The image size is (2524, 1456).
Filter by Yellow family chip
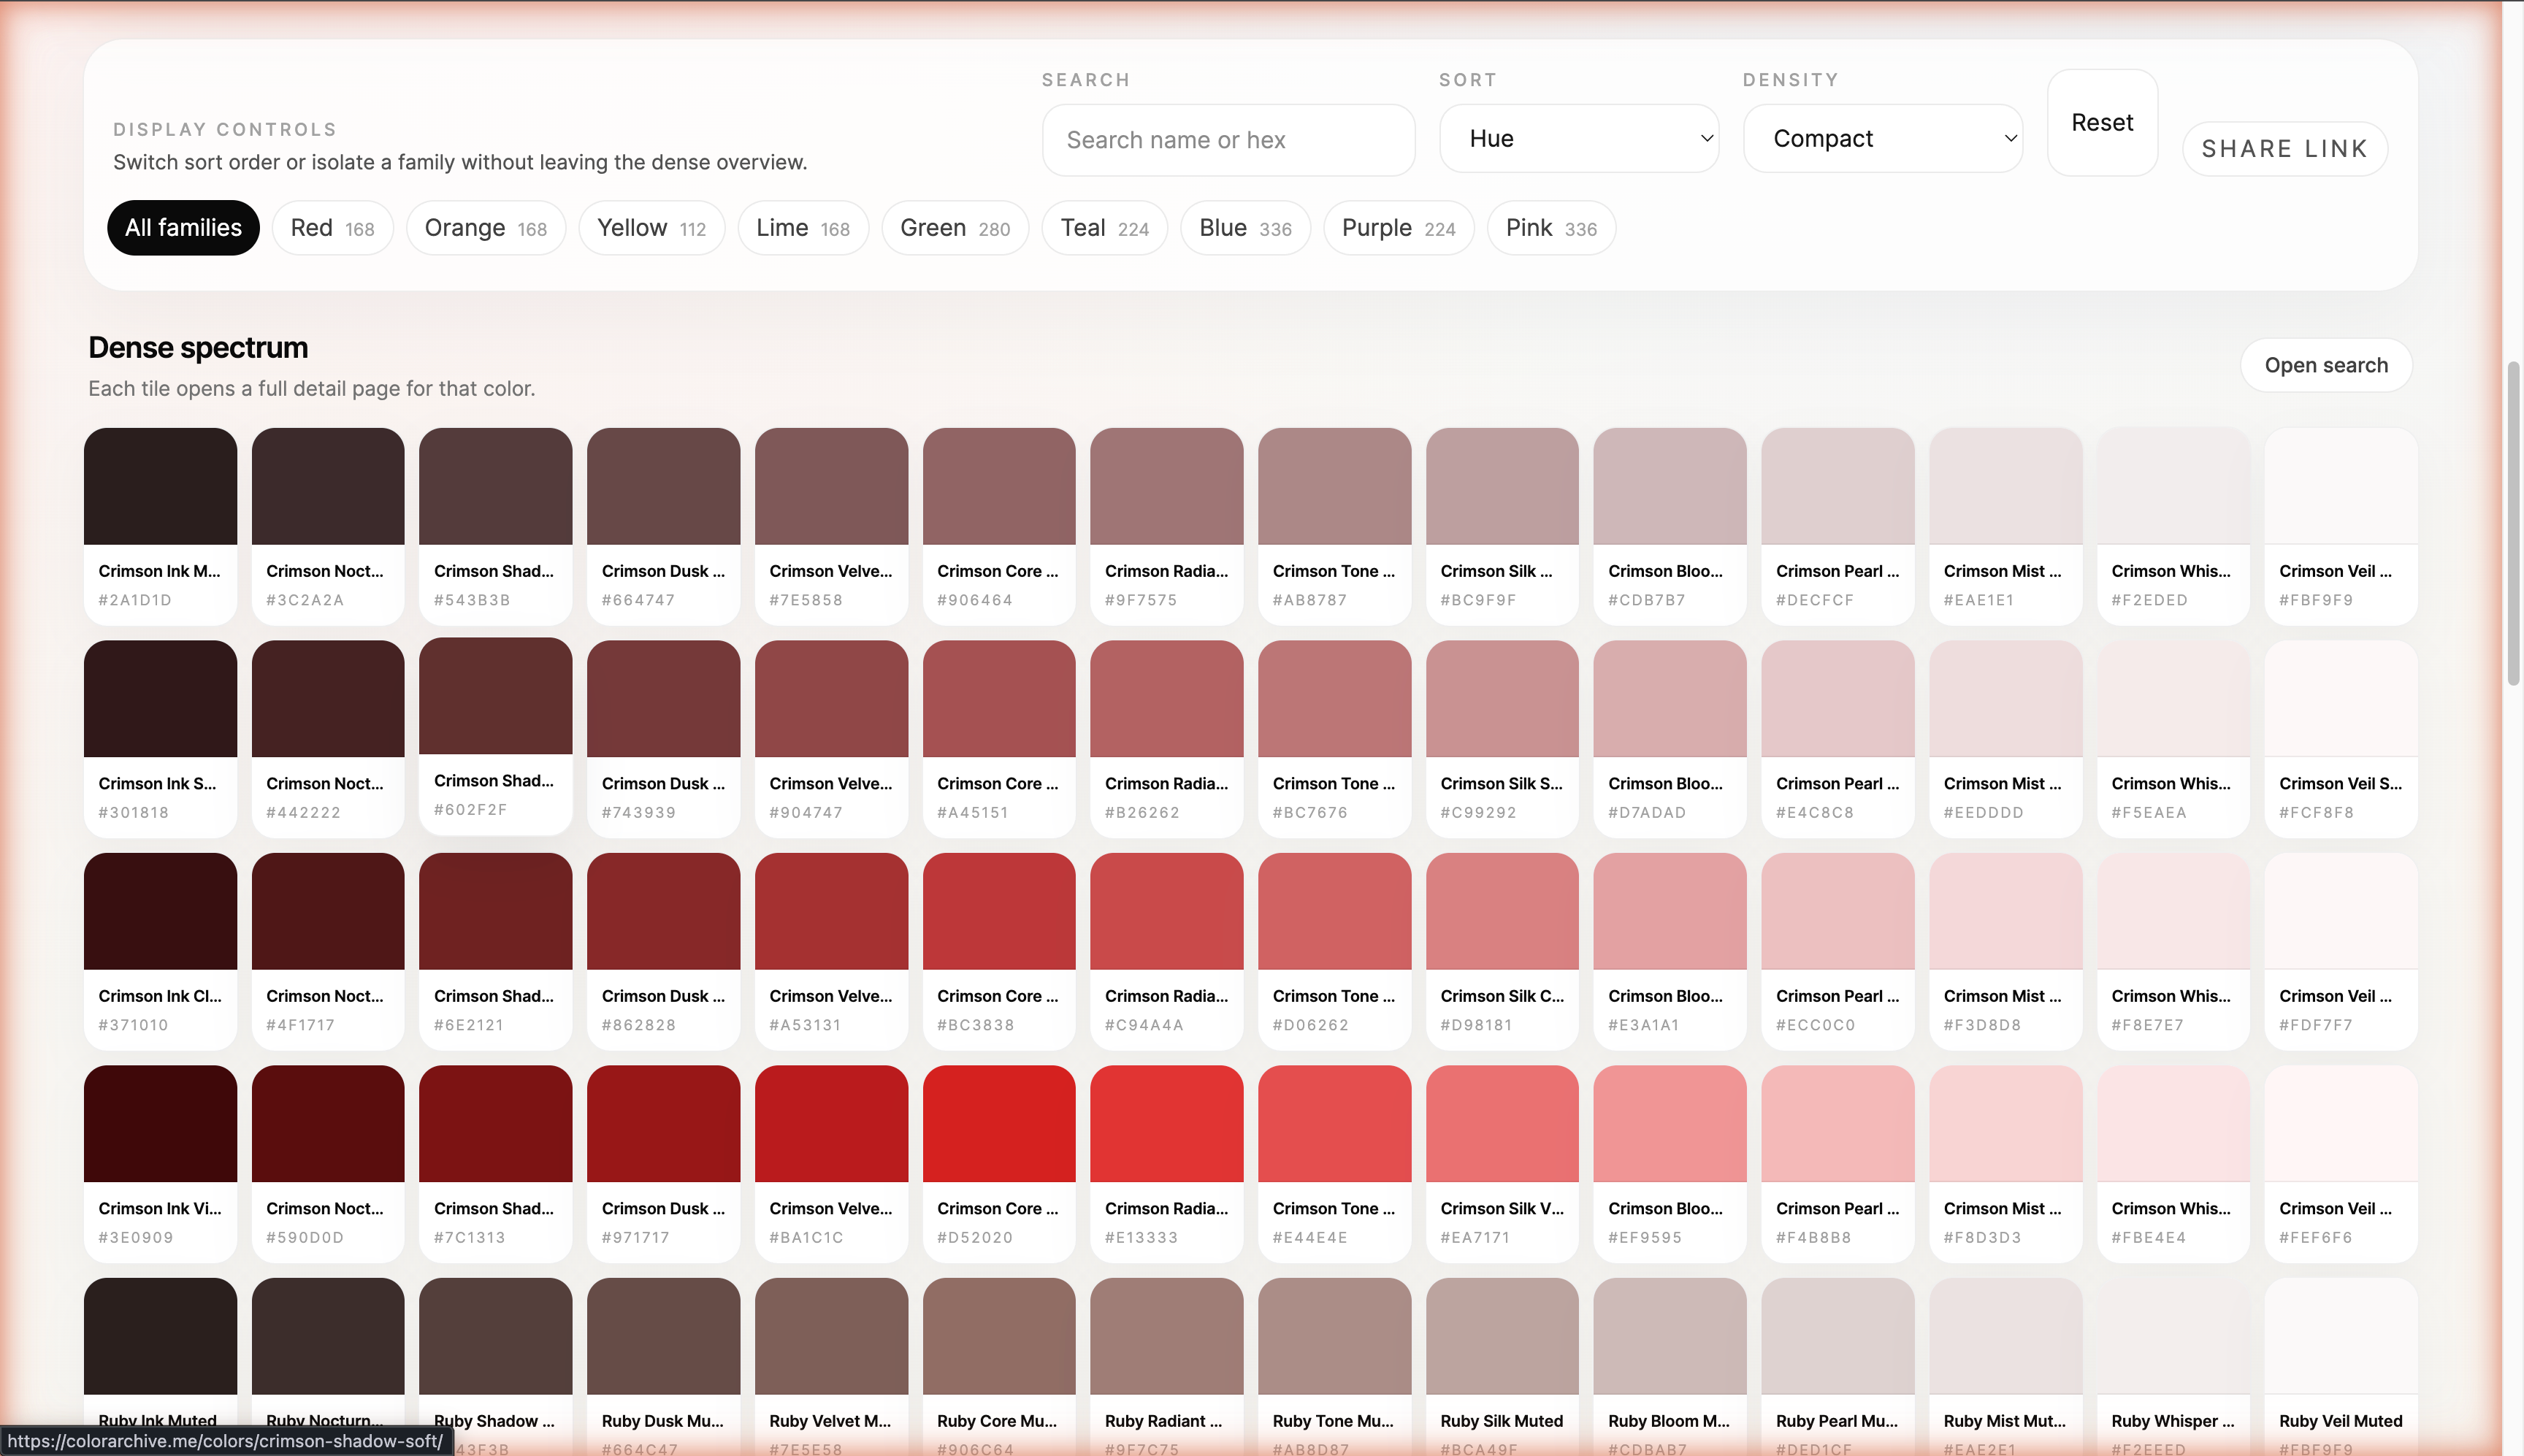[x=651, y=228]
